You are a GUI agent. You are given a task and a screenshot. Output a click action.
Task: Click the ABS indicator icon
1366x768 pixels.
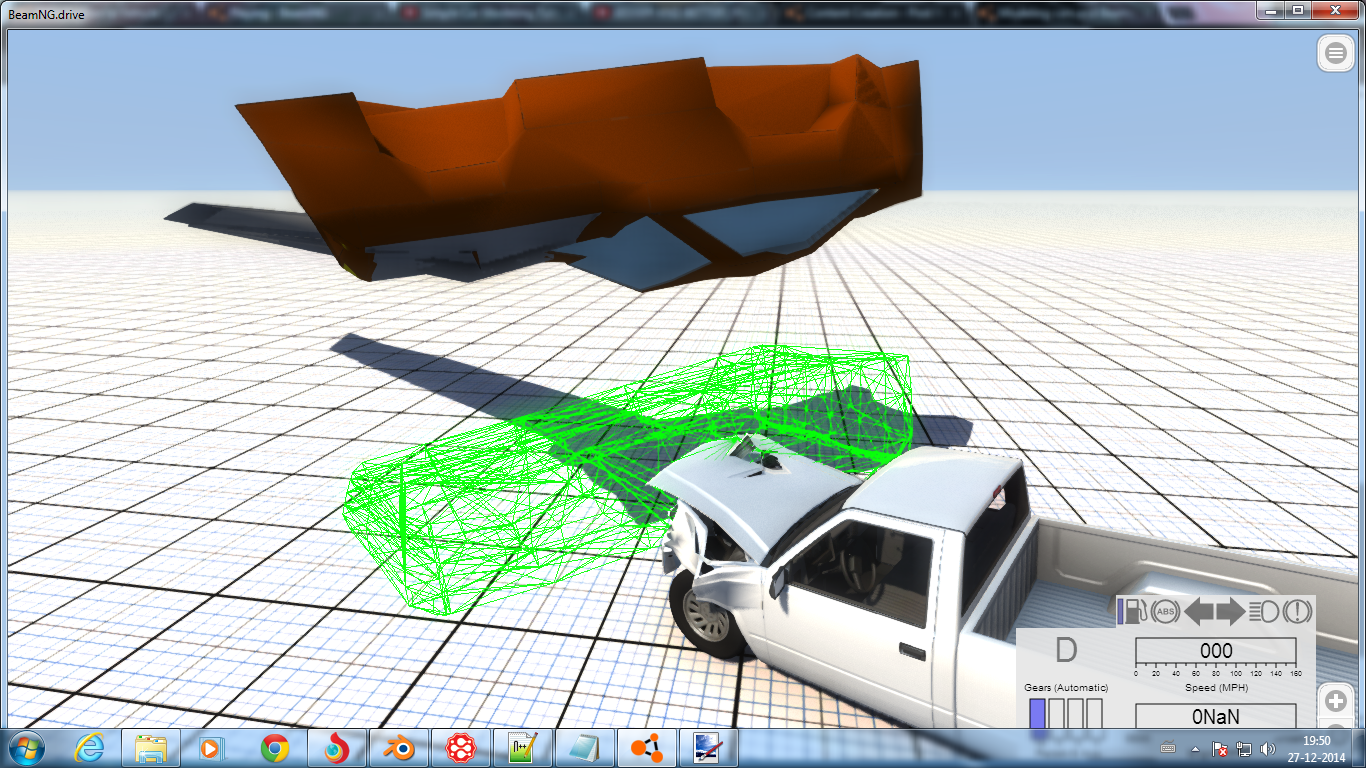[1165, 612]
